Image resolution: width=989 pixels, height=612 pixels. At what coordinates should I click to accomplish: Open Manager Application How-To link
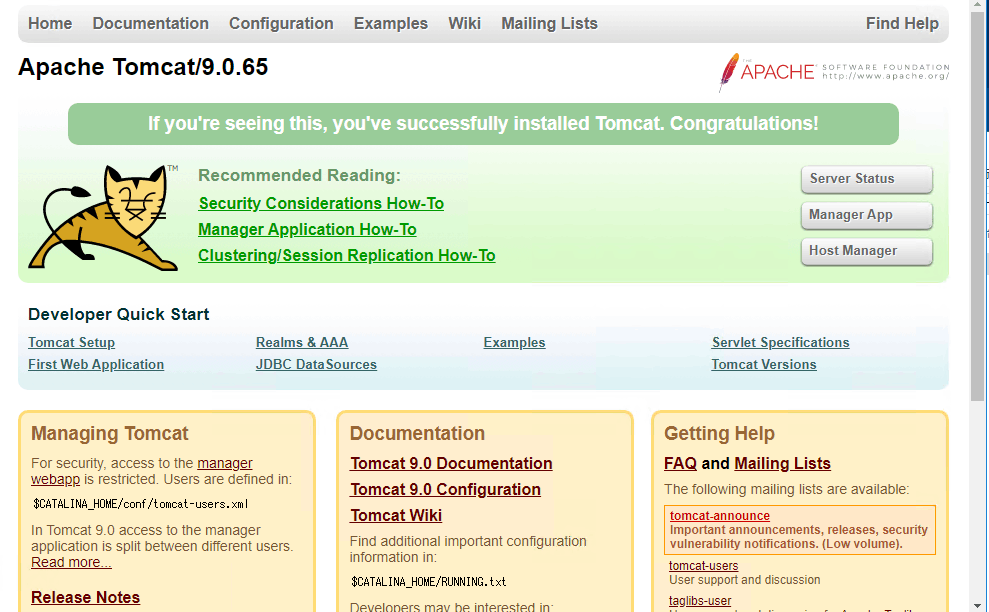[307, 229]
